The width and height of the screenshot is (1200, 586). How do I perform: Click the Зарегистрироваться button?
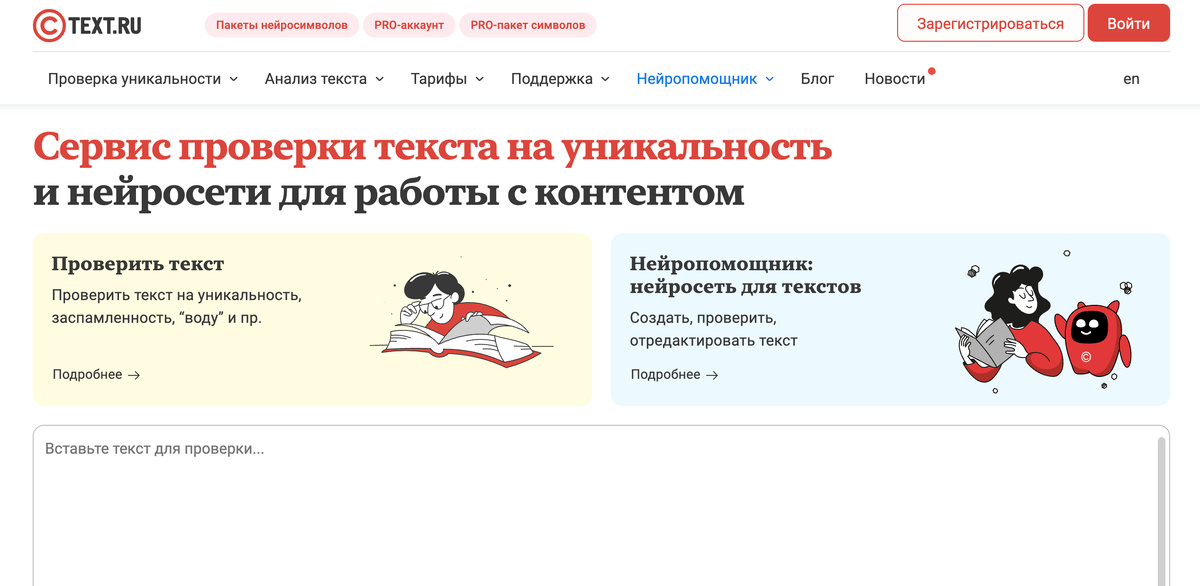click(990, 23)
